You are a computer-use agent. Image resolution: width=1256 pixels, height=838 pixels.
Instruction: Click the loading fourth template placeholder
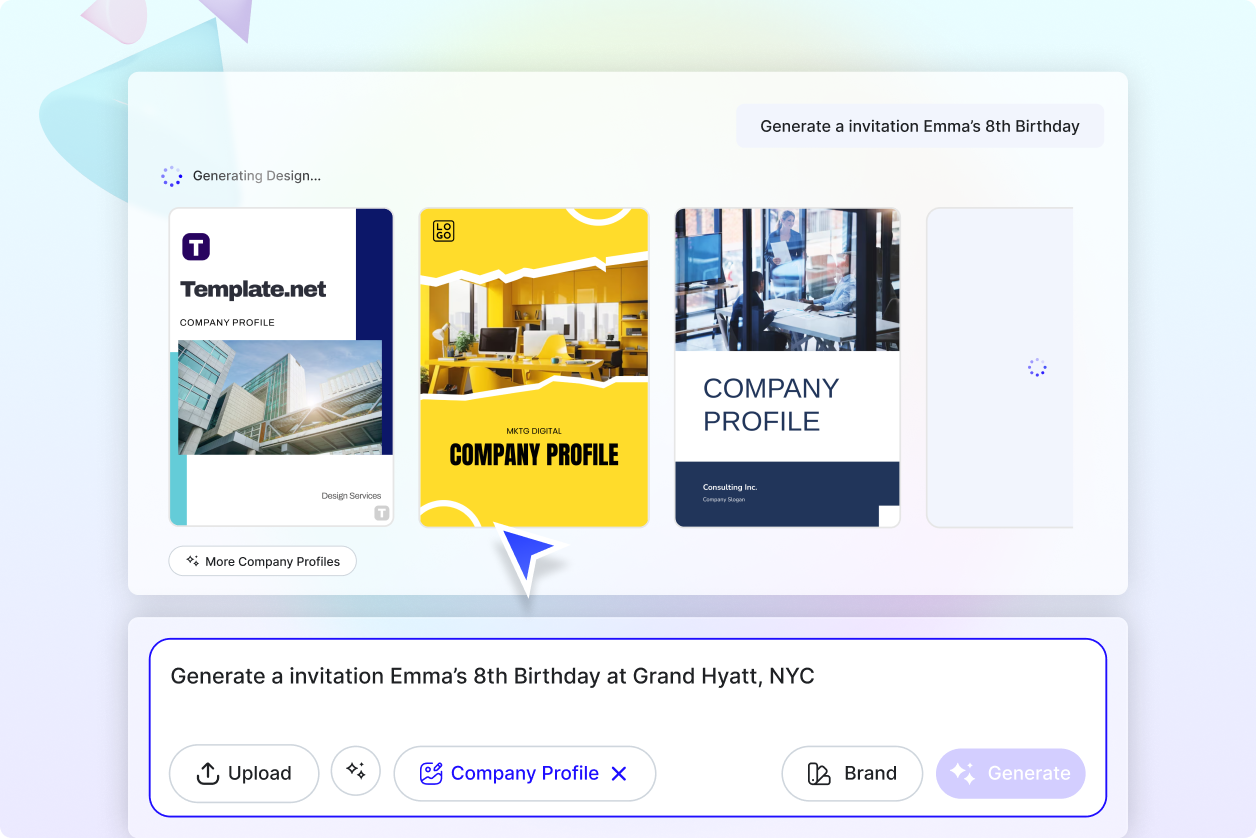(1000, 367)
